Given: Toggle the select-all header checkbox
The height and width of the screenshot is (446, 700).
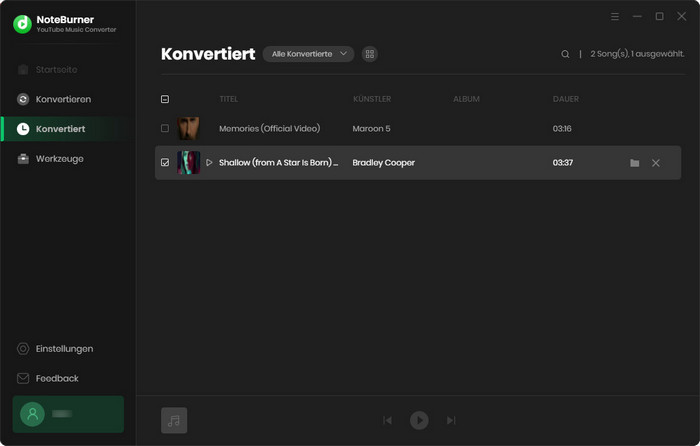Looking at the screenshot, I should point(165,99).
